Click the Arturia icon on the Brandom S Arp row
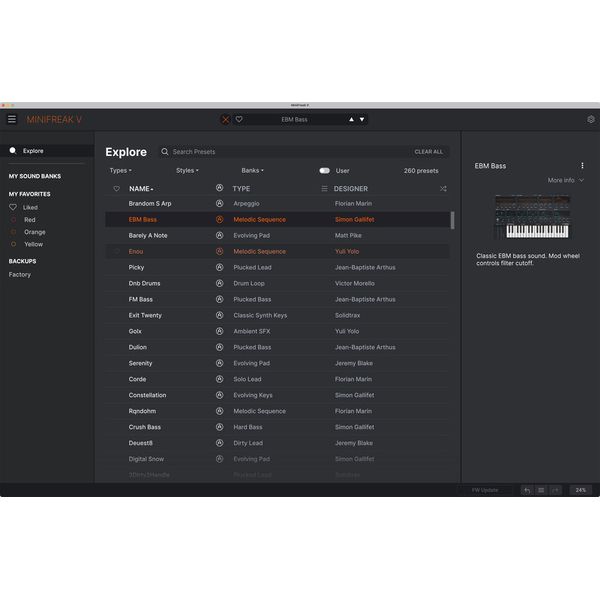Screen dimensions: 600x600 (x=219, y=204)
